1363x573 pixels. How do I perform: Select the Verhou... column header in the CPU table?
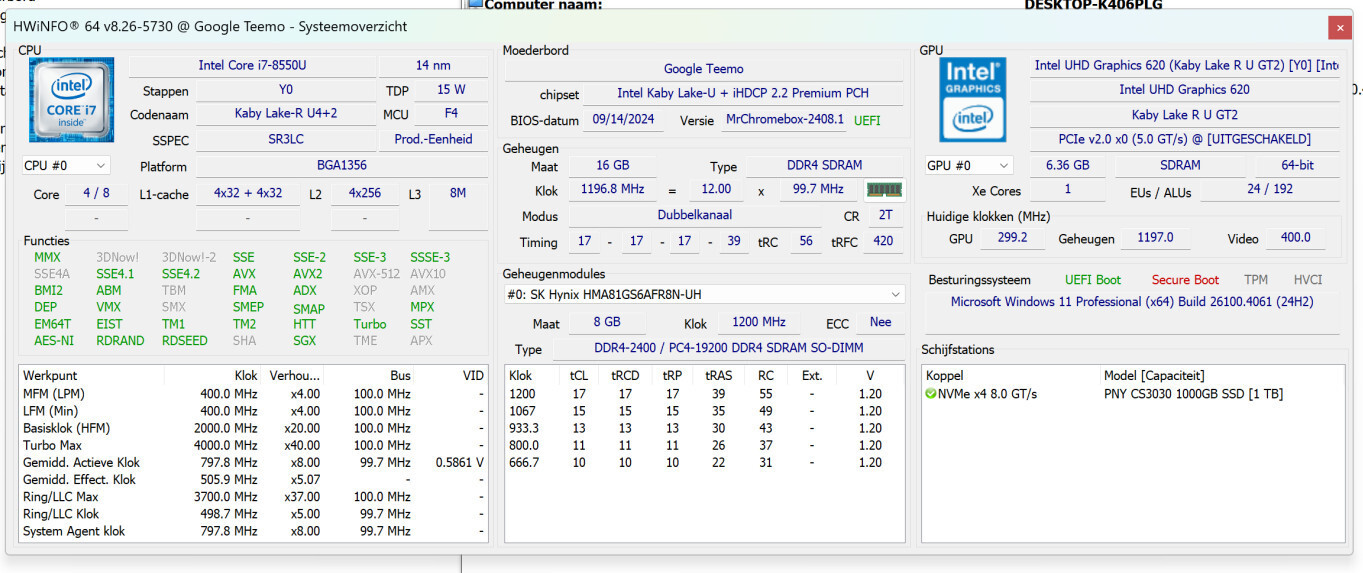coord(294,376)
